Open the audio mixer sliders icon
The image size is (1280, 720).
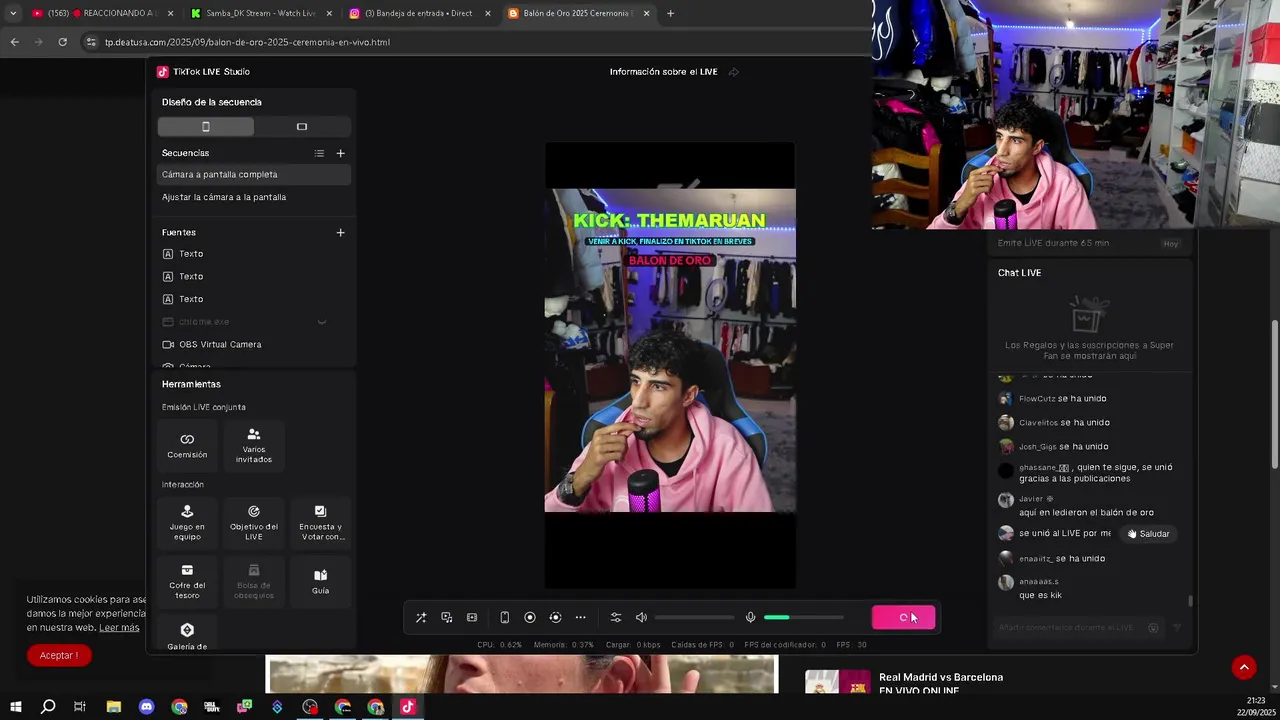coord(616,618)
